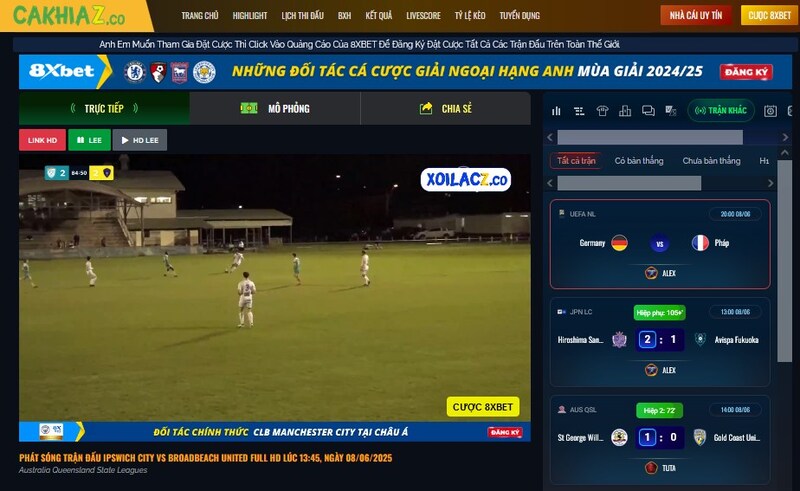The width and height of the screenshot is (800, 491).
Task: Click the match list vertical scrollbar thumb
Action: 785,261
